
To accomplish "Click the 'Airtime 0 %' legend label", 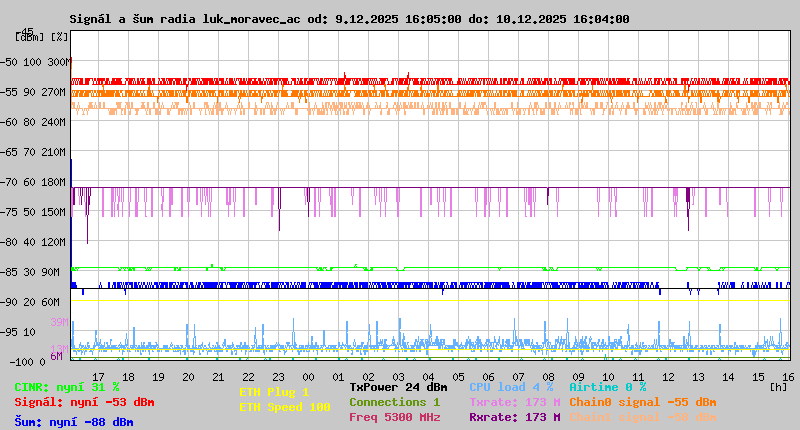I will click(x=608, y=387).
